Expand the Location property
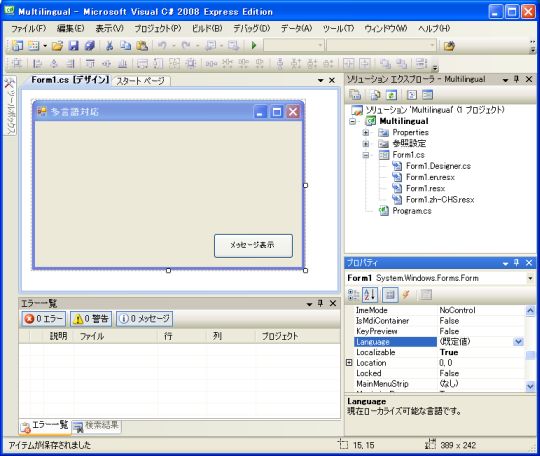 (349, 363)
